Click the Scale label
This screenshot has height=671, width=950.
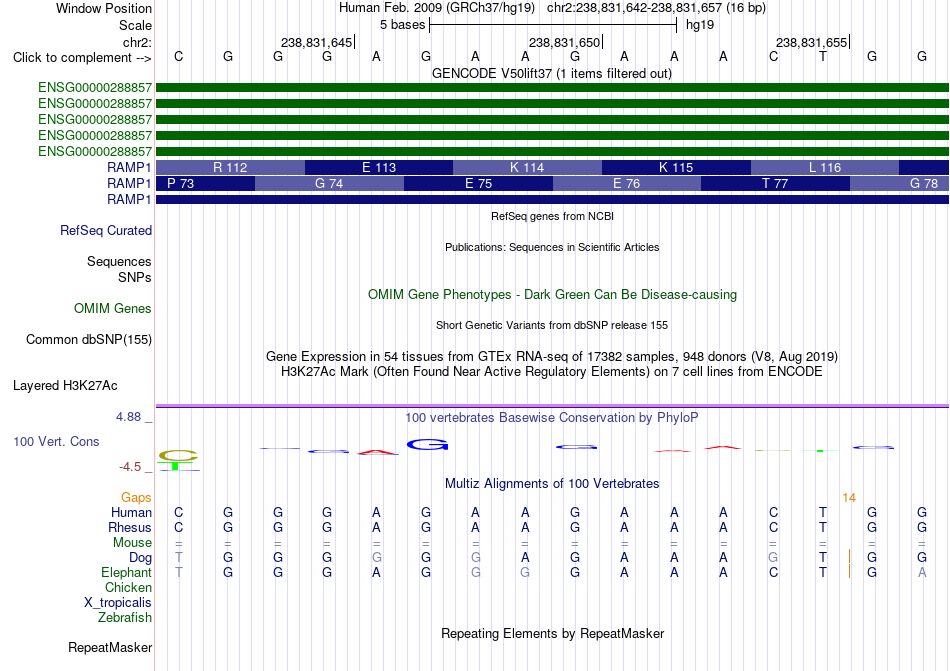[135, 25]
